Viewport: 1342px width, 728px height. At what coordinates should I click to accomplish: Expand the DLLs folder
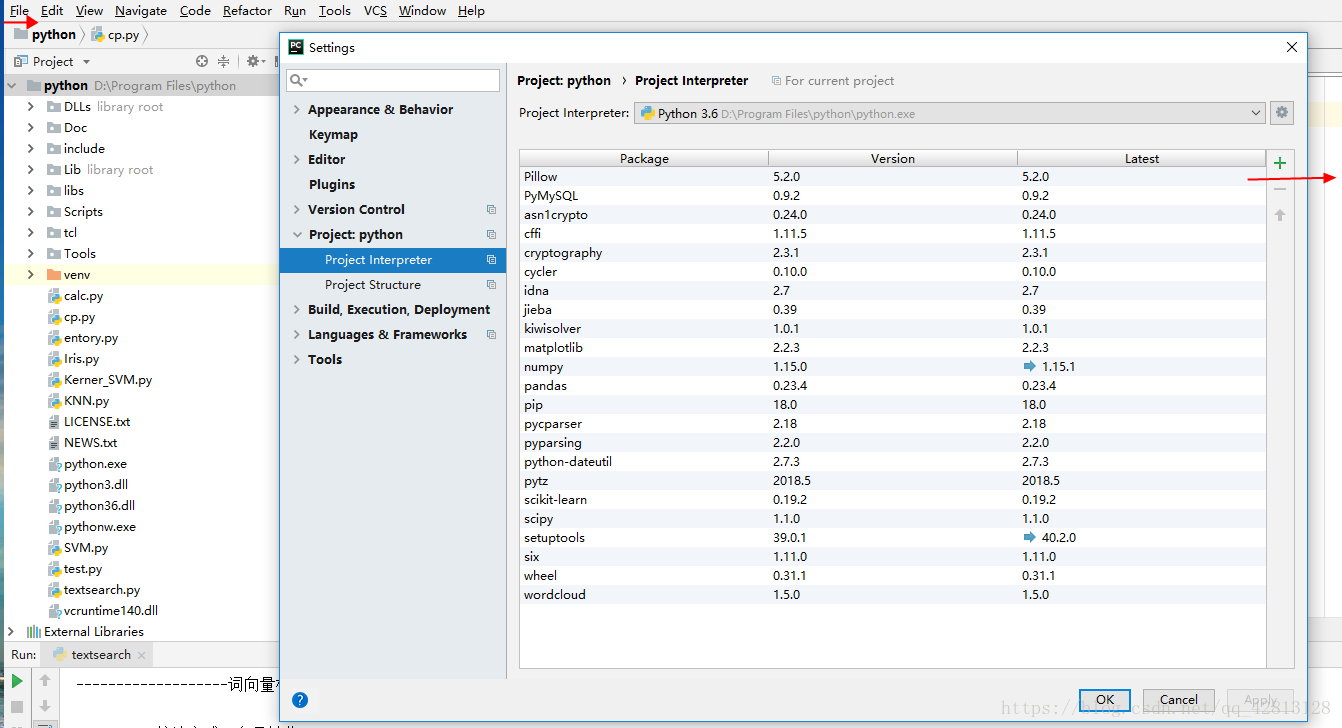click(31, 107)
